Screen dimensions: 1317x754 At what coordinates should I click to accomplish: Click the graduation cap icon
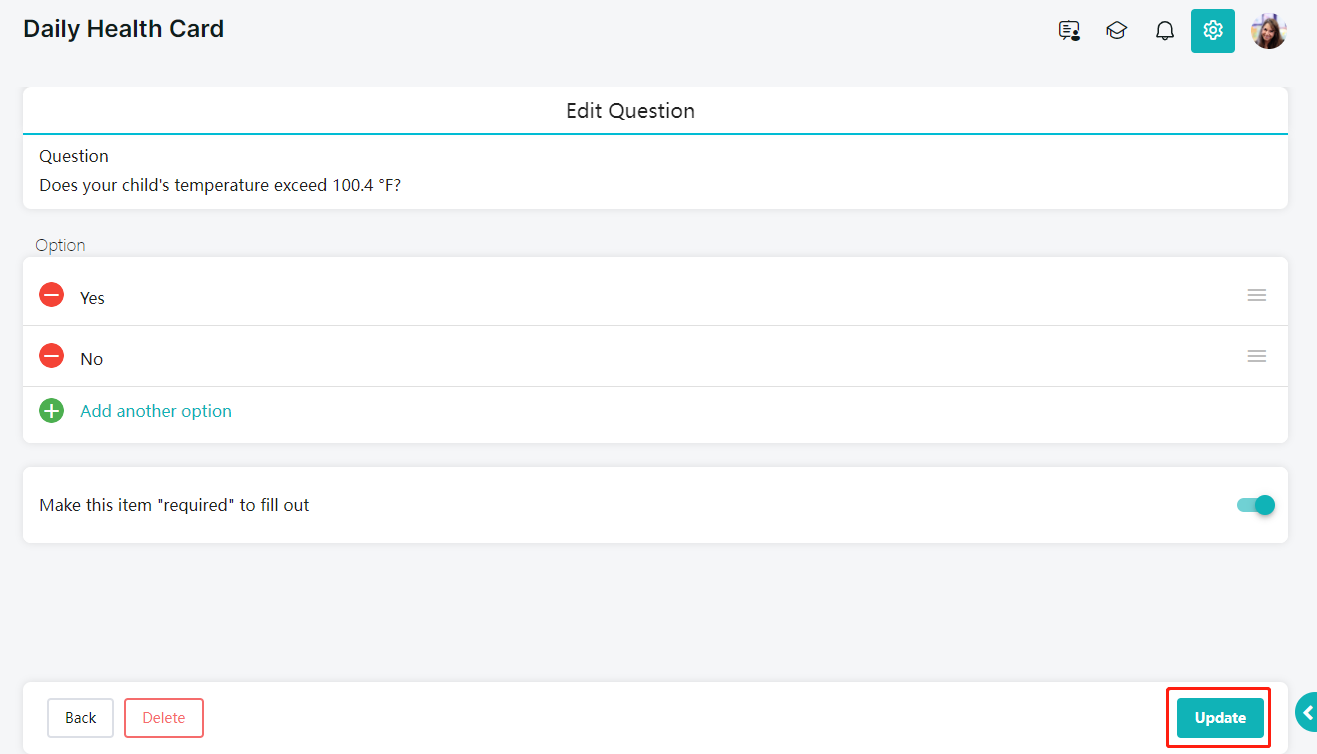coord(1116,31)
